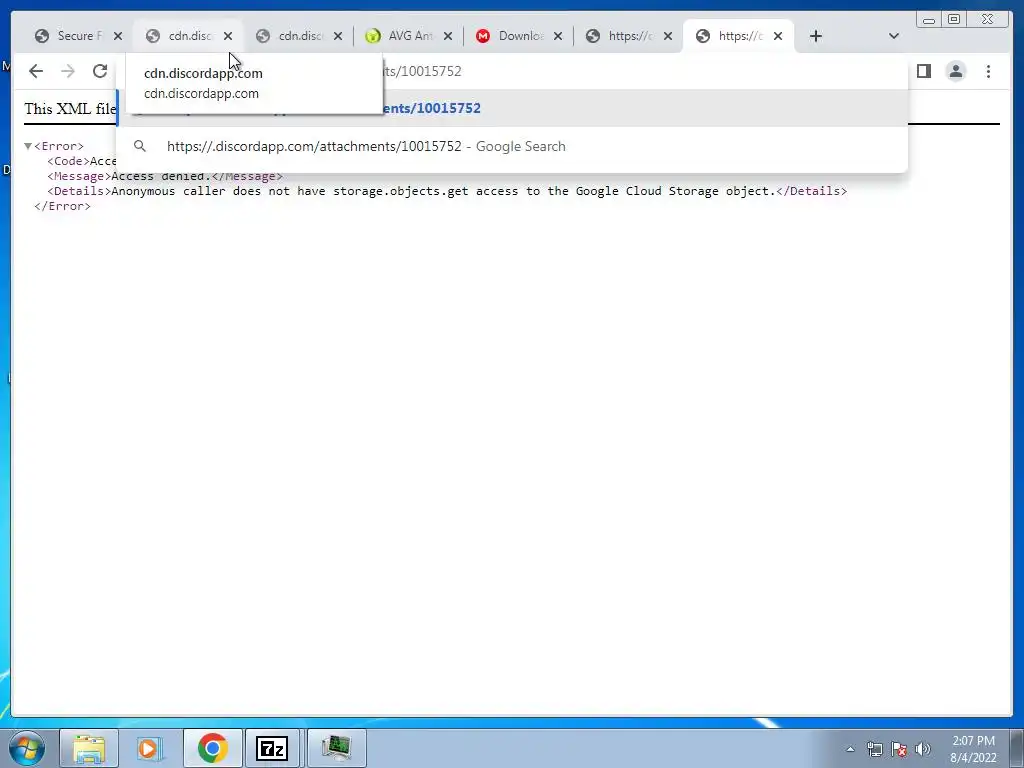Close the active https:// tab

[x=778, y=36]
